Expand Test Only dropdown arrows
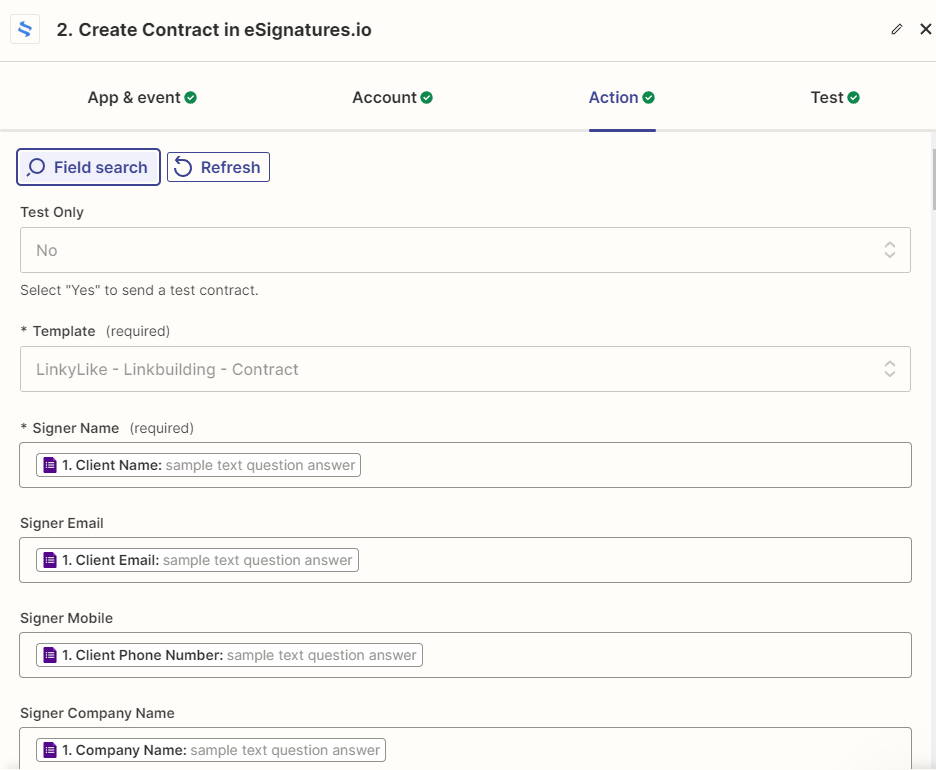Image resolution: width=936 pixels, height=770 pixels. pos(889,250)
